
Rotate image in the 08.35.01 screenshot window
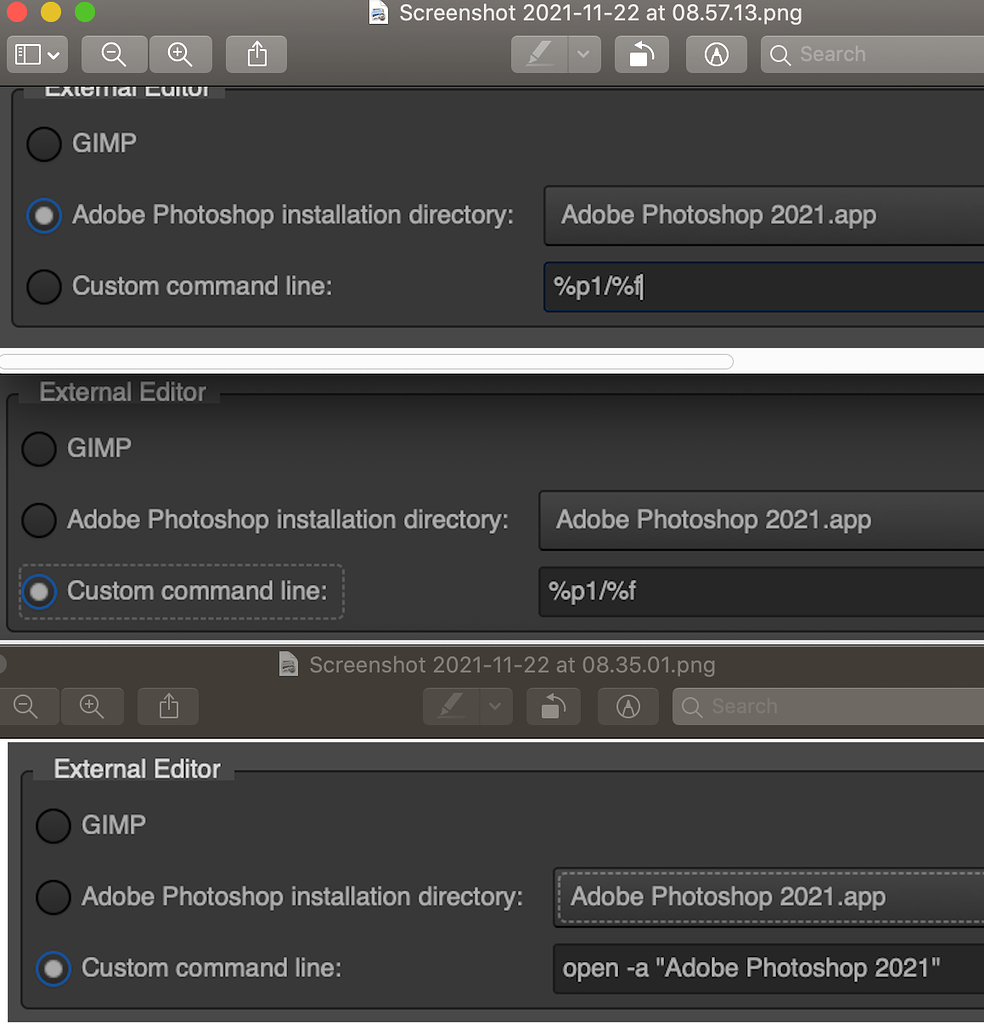pos(553,707)
